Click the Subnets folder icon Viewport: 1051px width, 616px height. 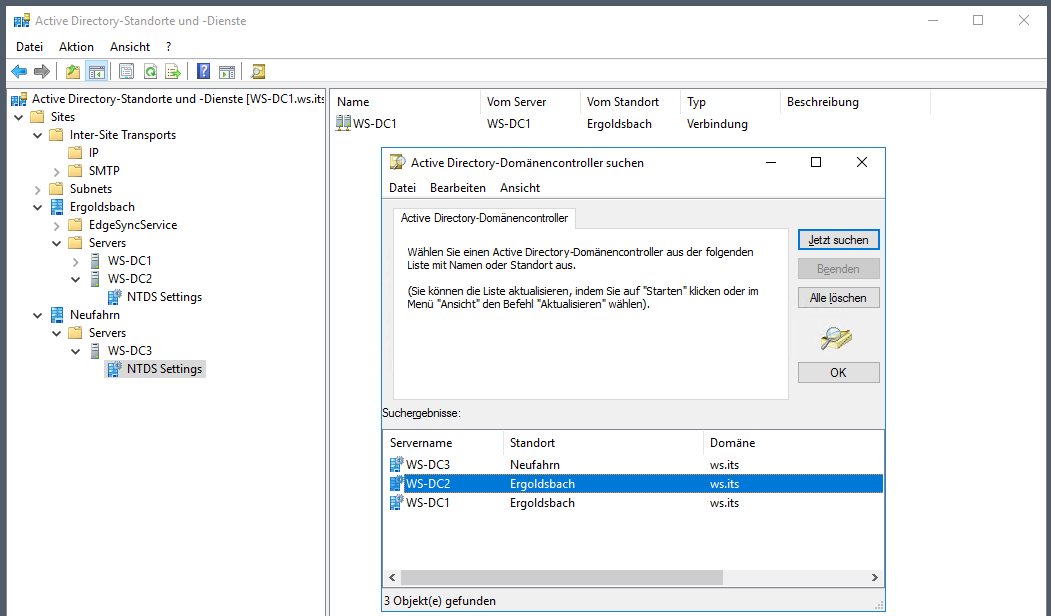(x=56, y=188)
